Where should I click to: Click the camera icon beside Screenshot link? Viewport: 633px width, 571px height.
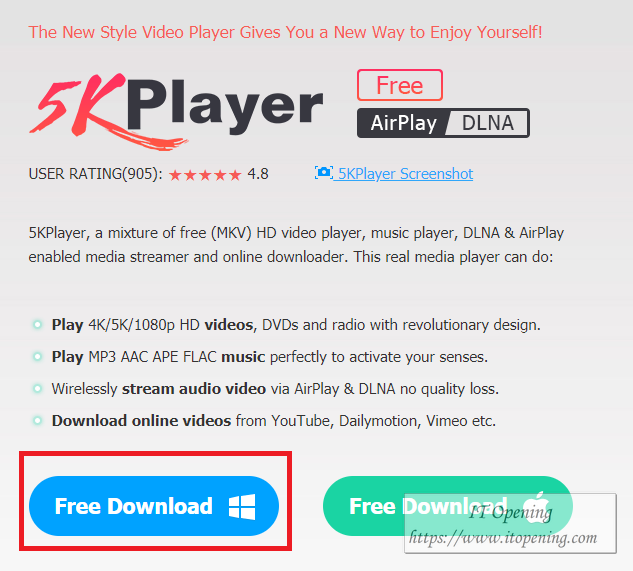tap(323, 173)
